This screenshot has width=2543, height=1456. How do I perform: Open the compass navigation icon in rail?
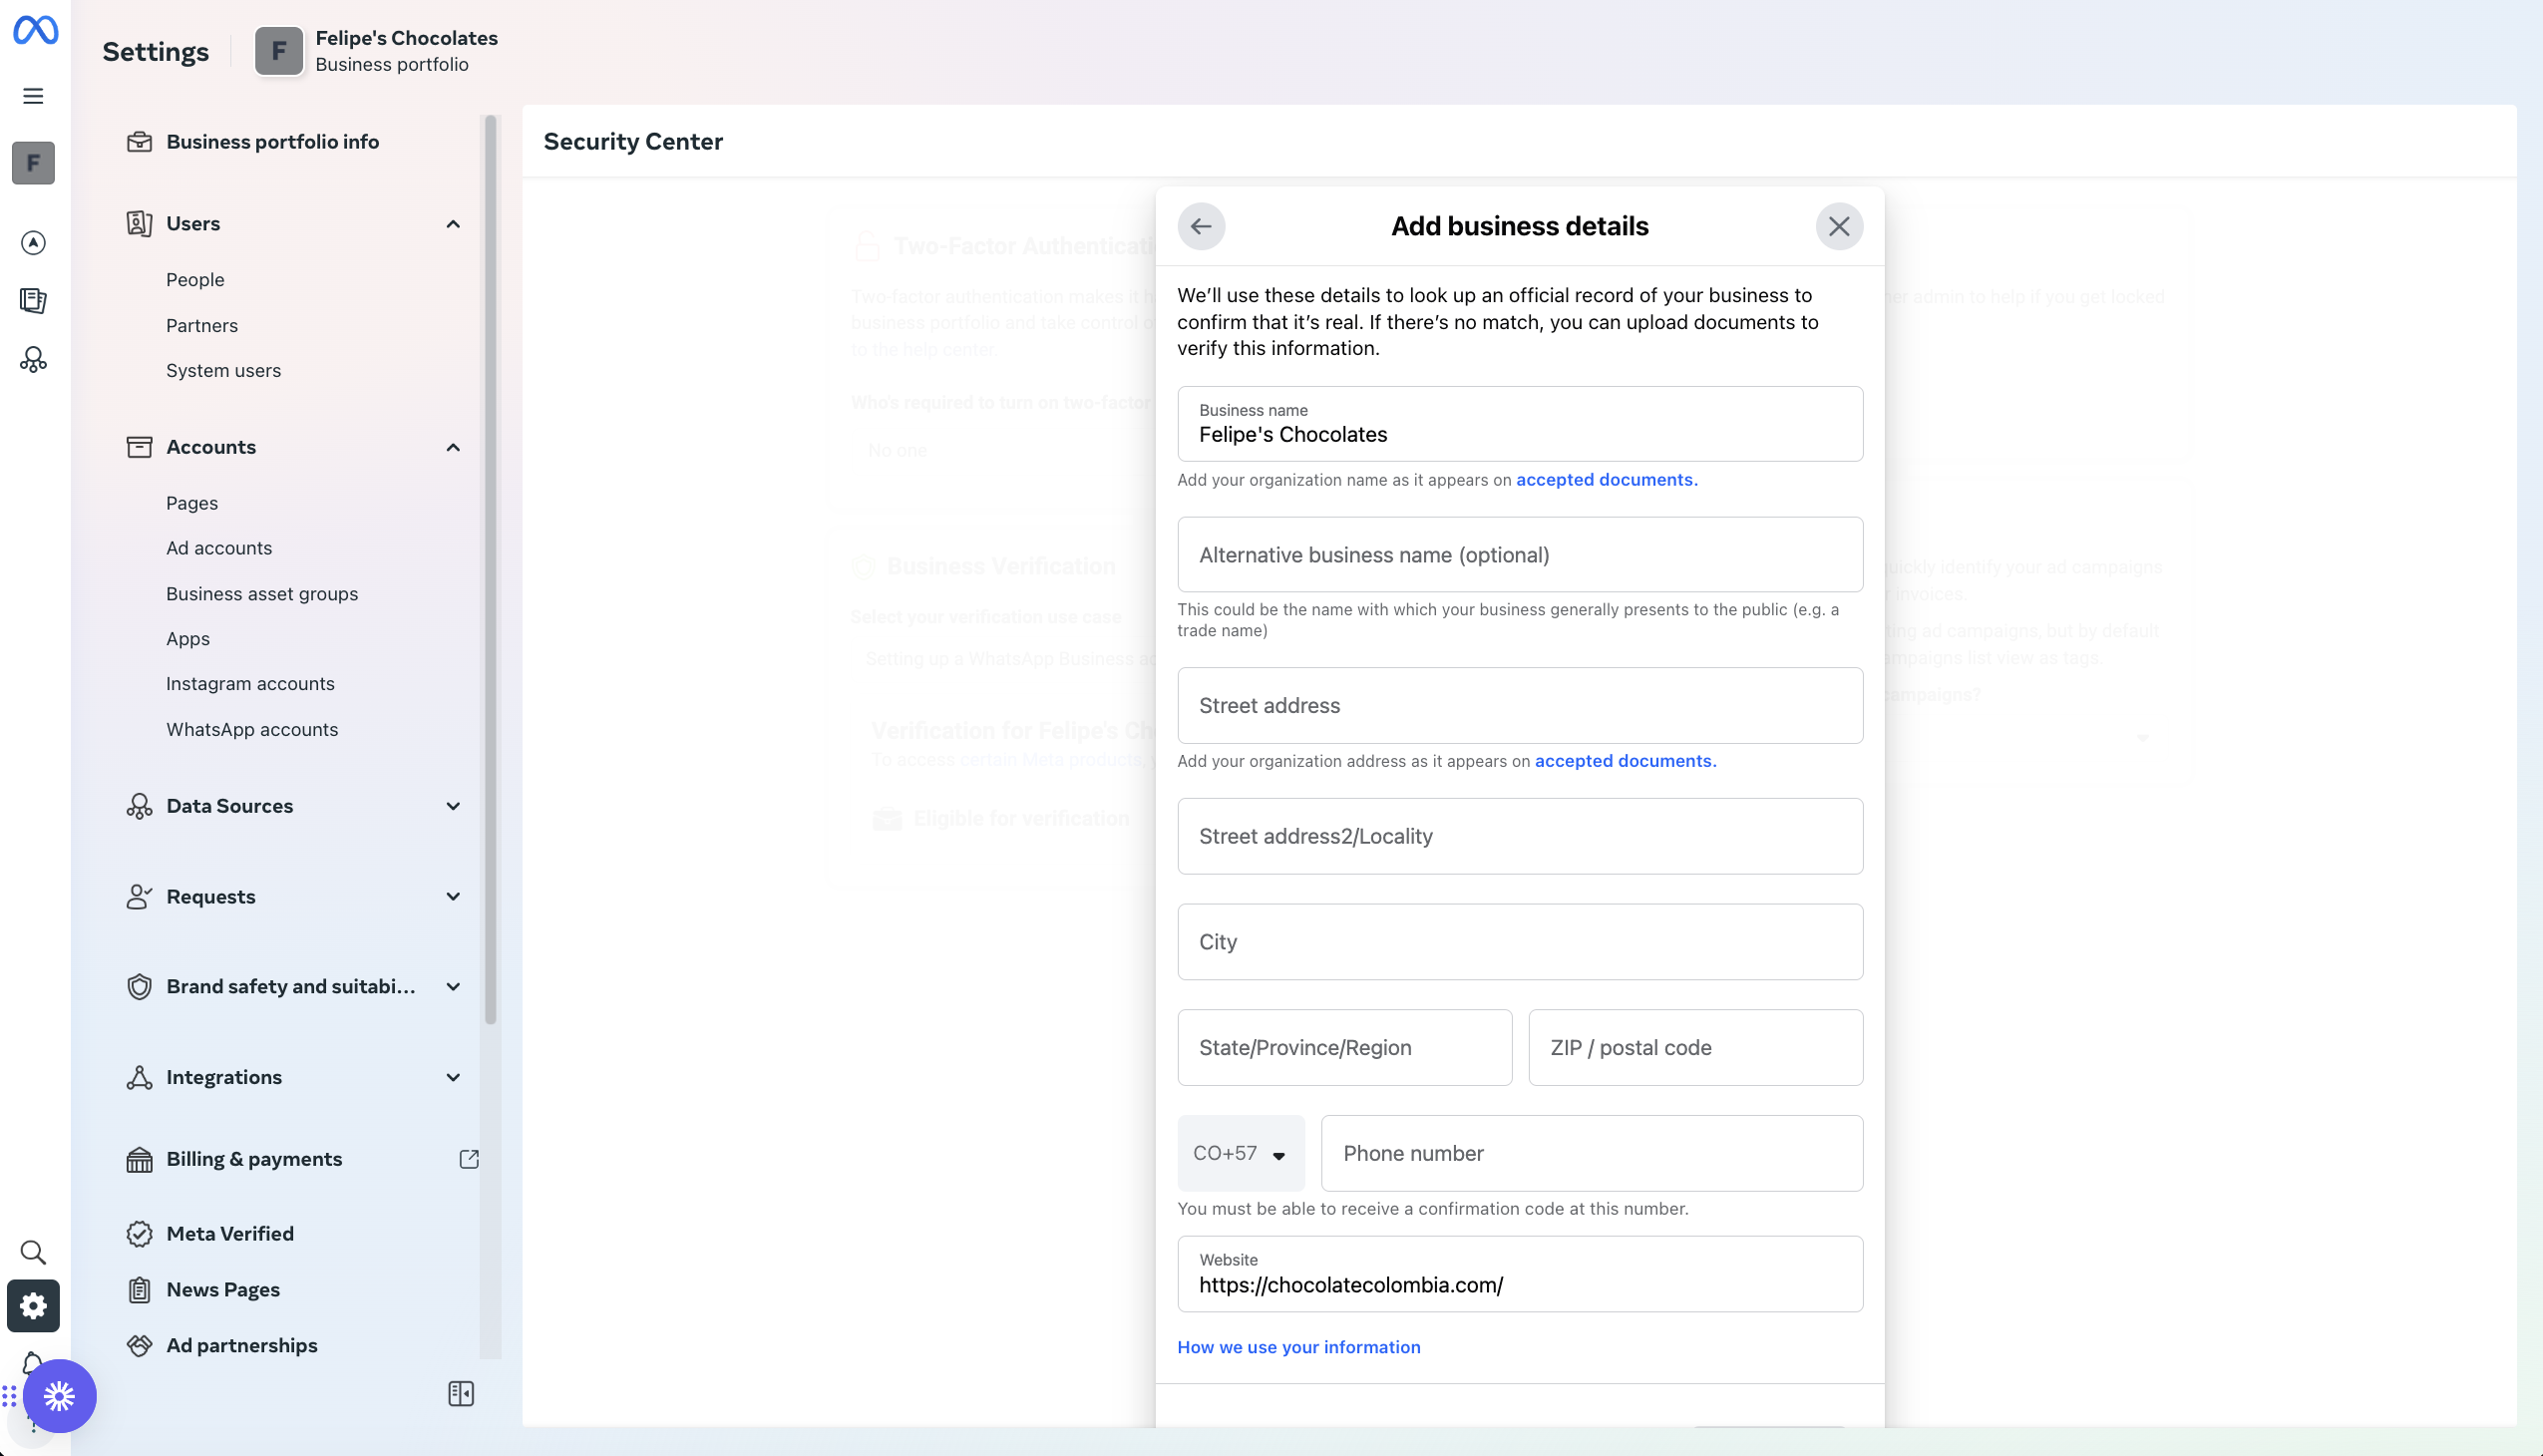tap(33, 243)
